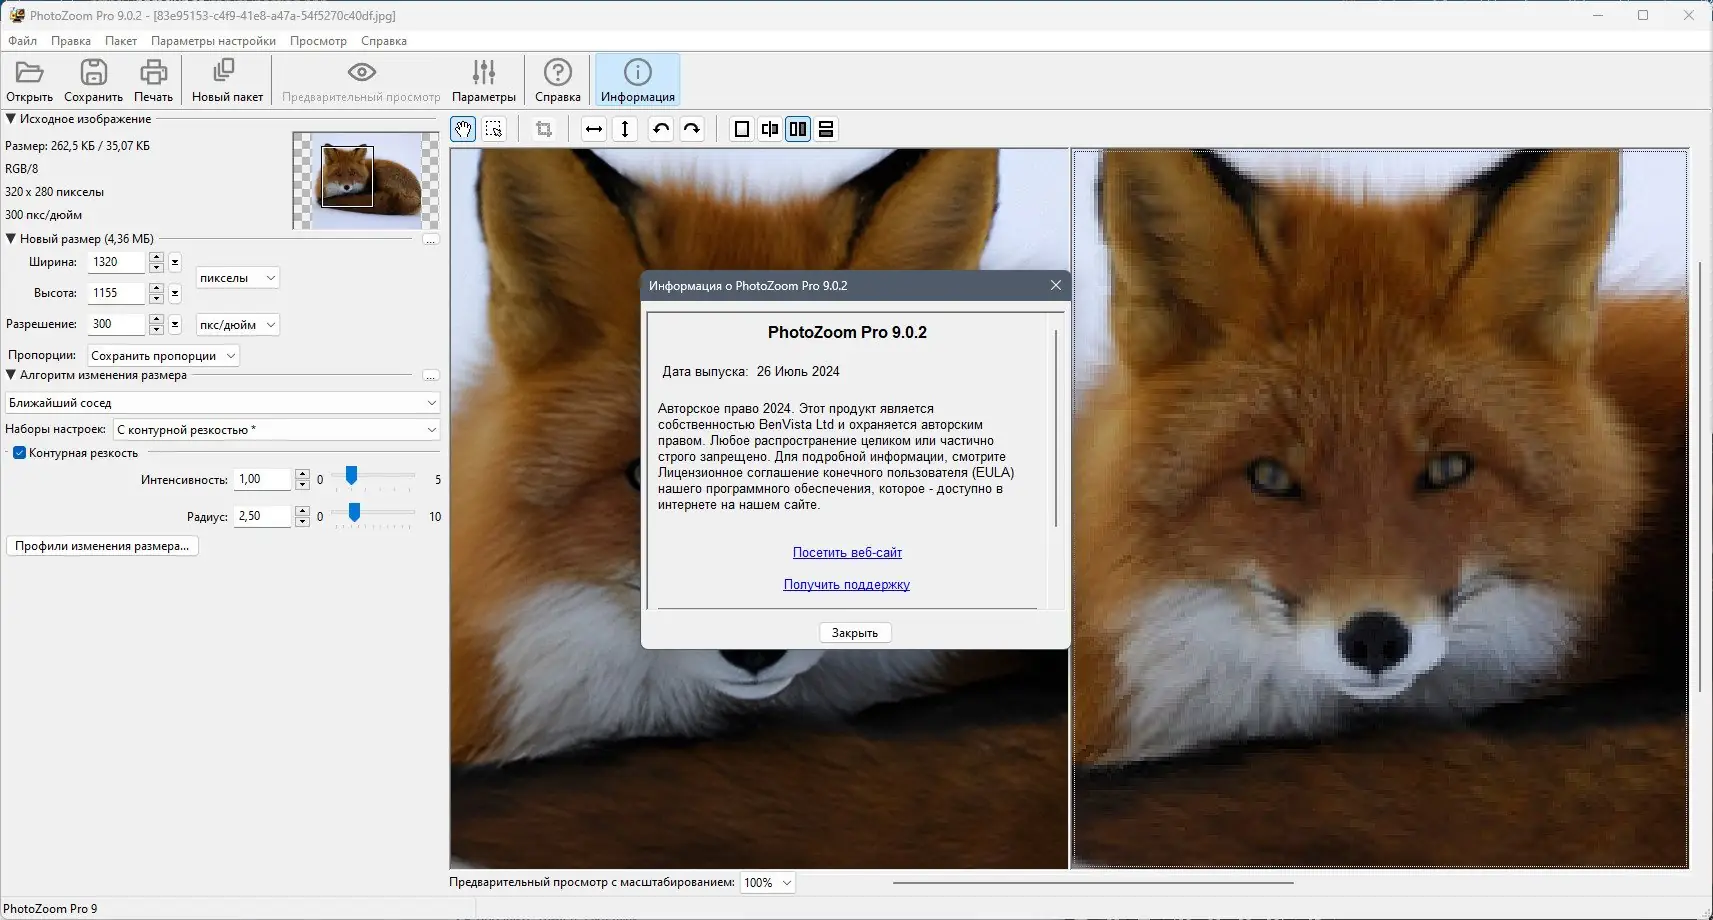Flip the image horizontally
The image size is (1713, 920).
594,129
